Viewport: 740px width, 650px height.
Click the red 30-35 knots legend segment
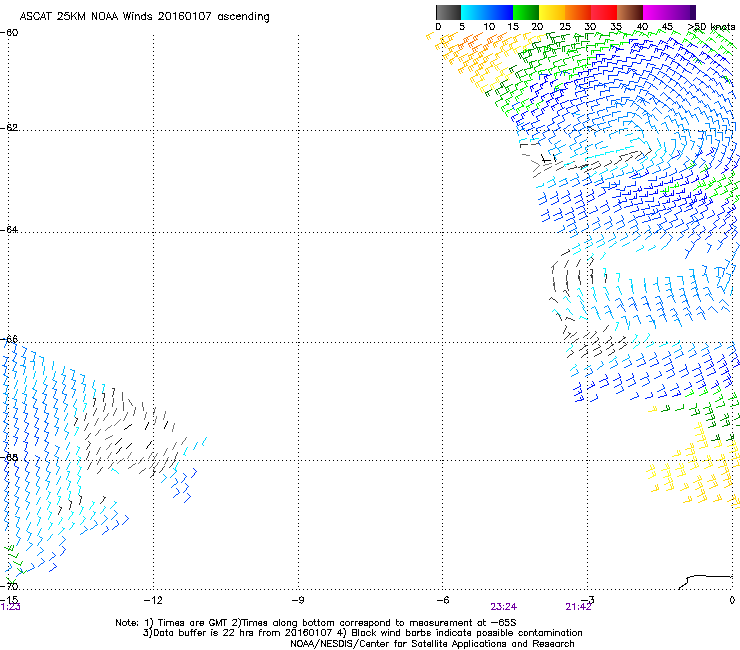click(x=604, y=12)
